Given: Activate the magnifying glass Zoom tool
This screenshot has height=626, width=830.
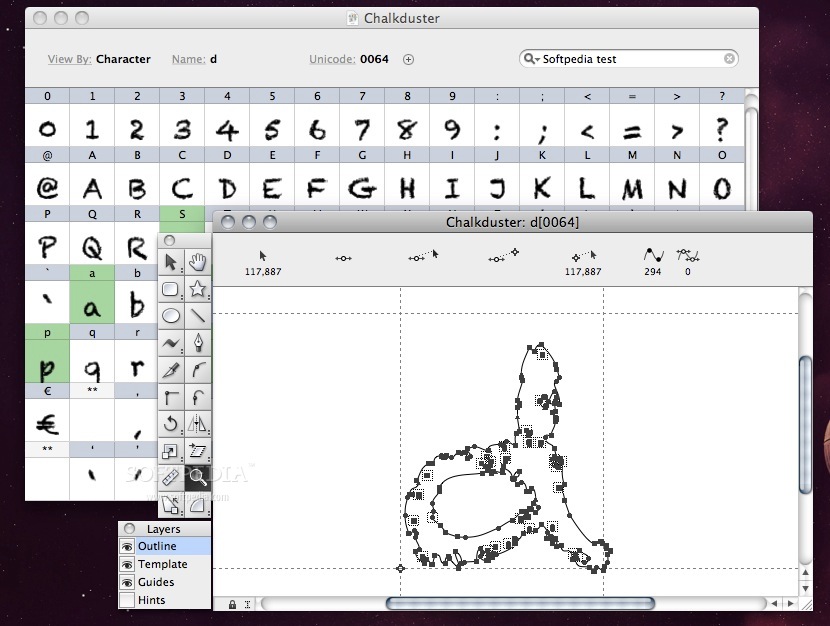Looking at the screenshot, I should tap(197, 478).
